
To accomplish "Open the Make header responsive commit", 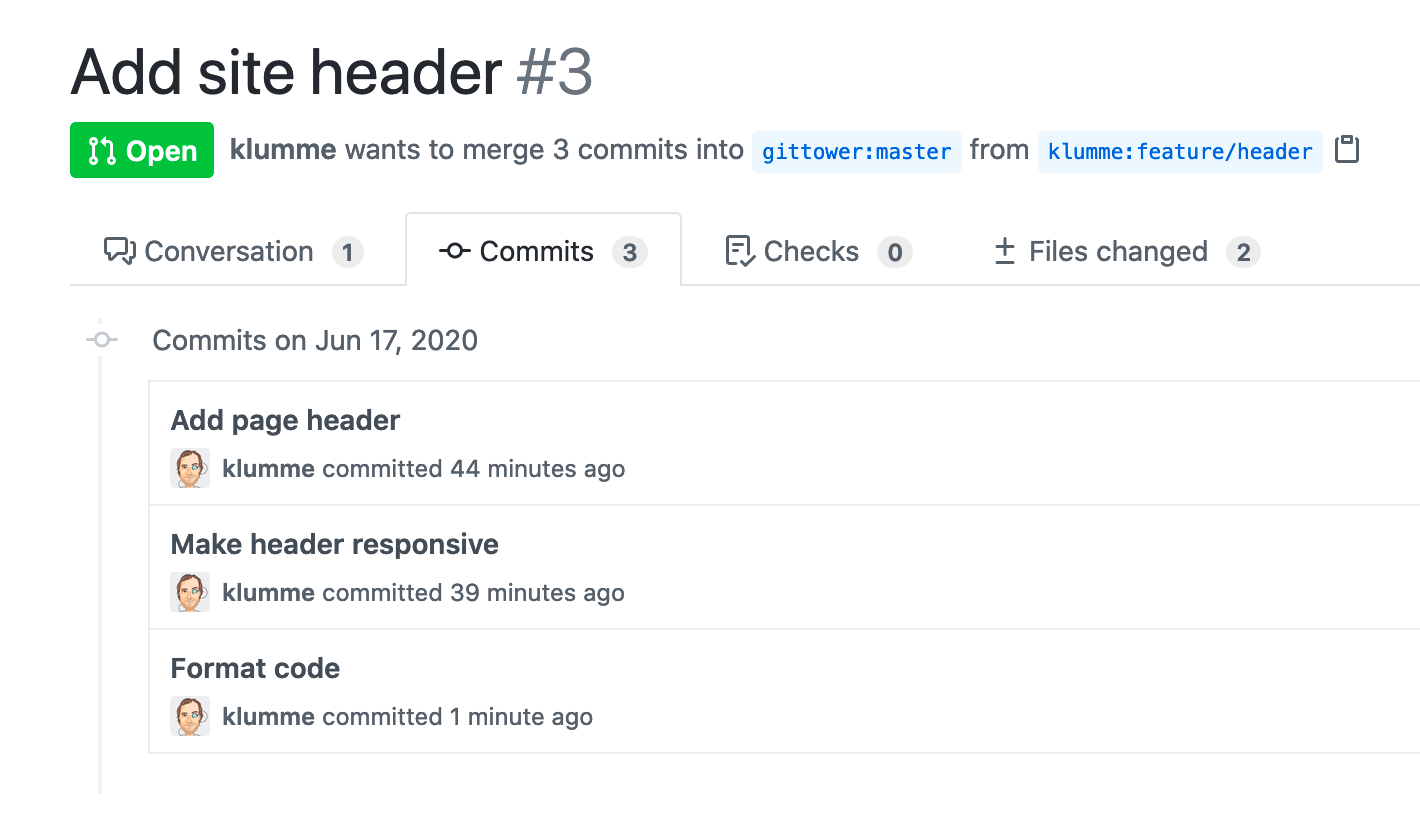I will coord(335,544).
